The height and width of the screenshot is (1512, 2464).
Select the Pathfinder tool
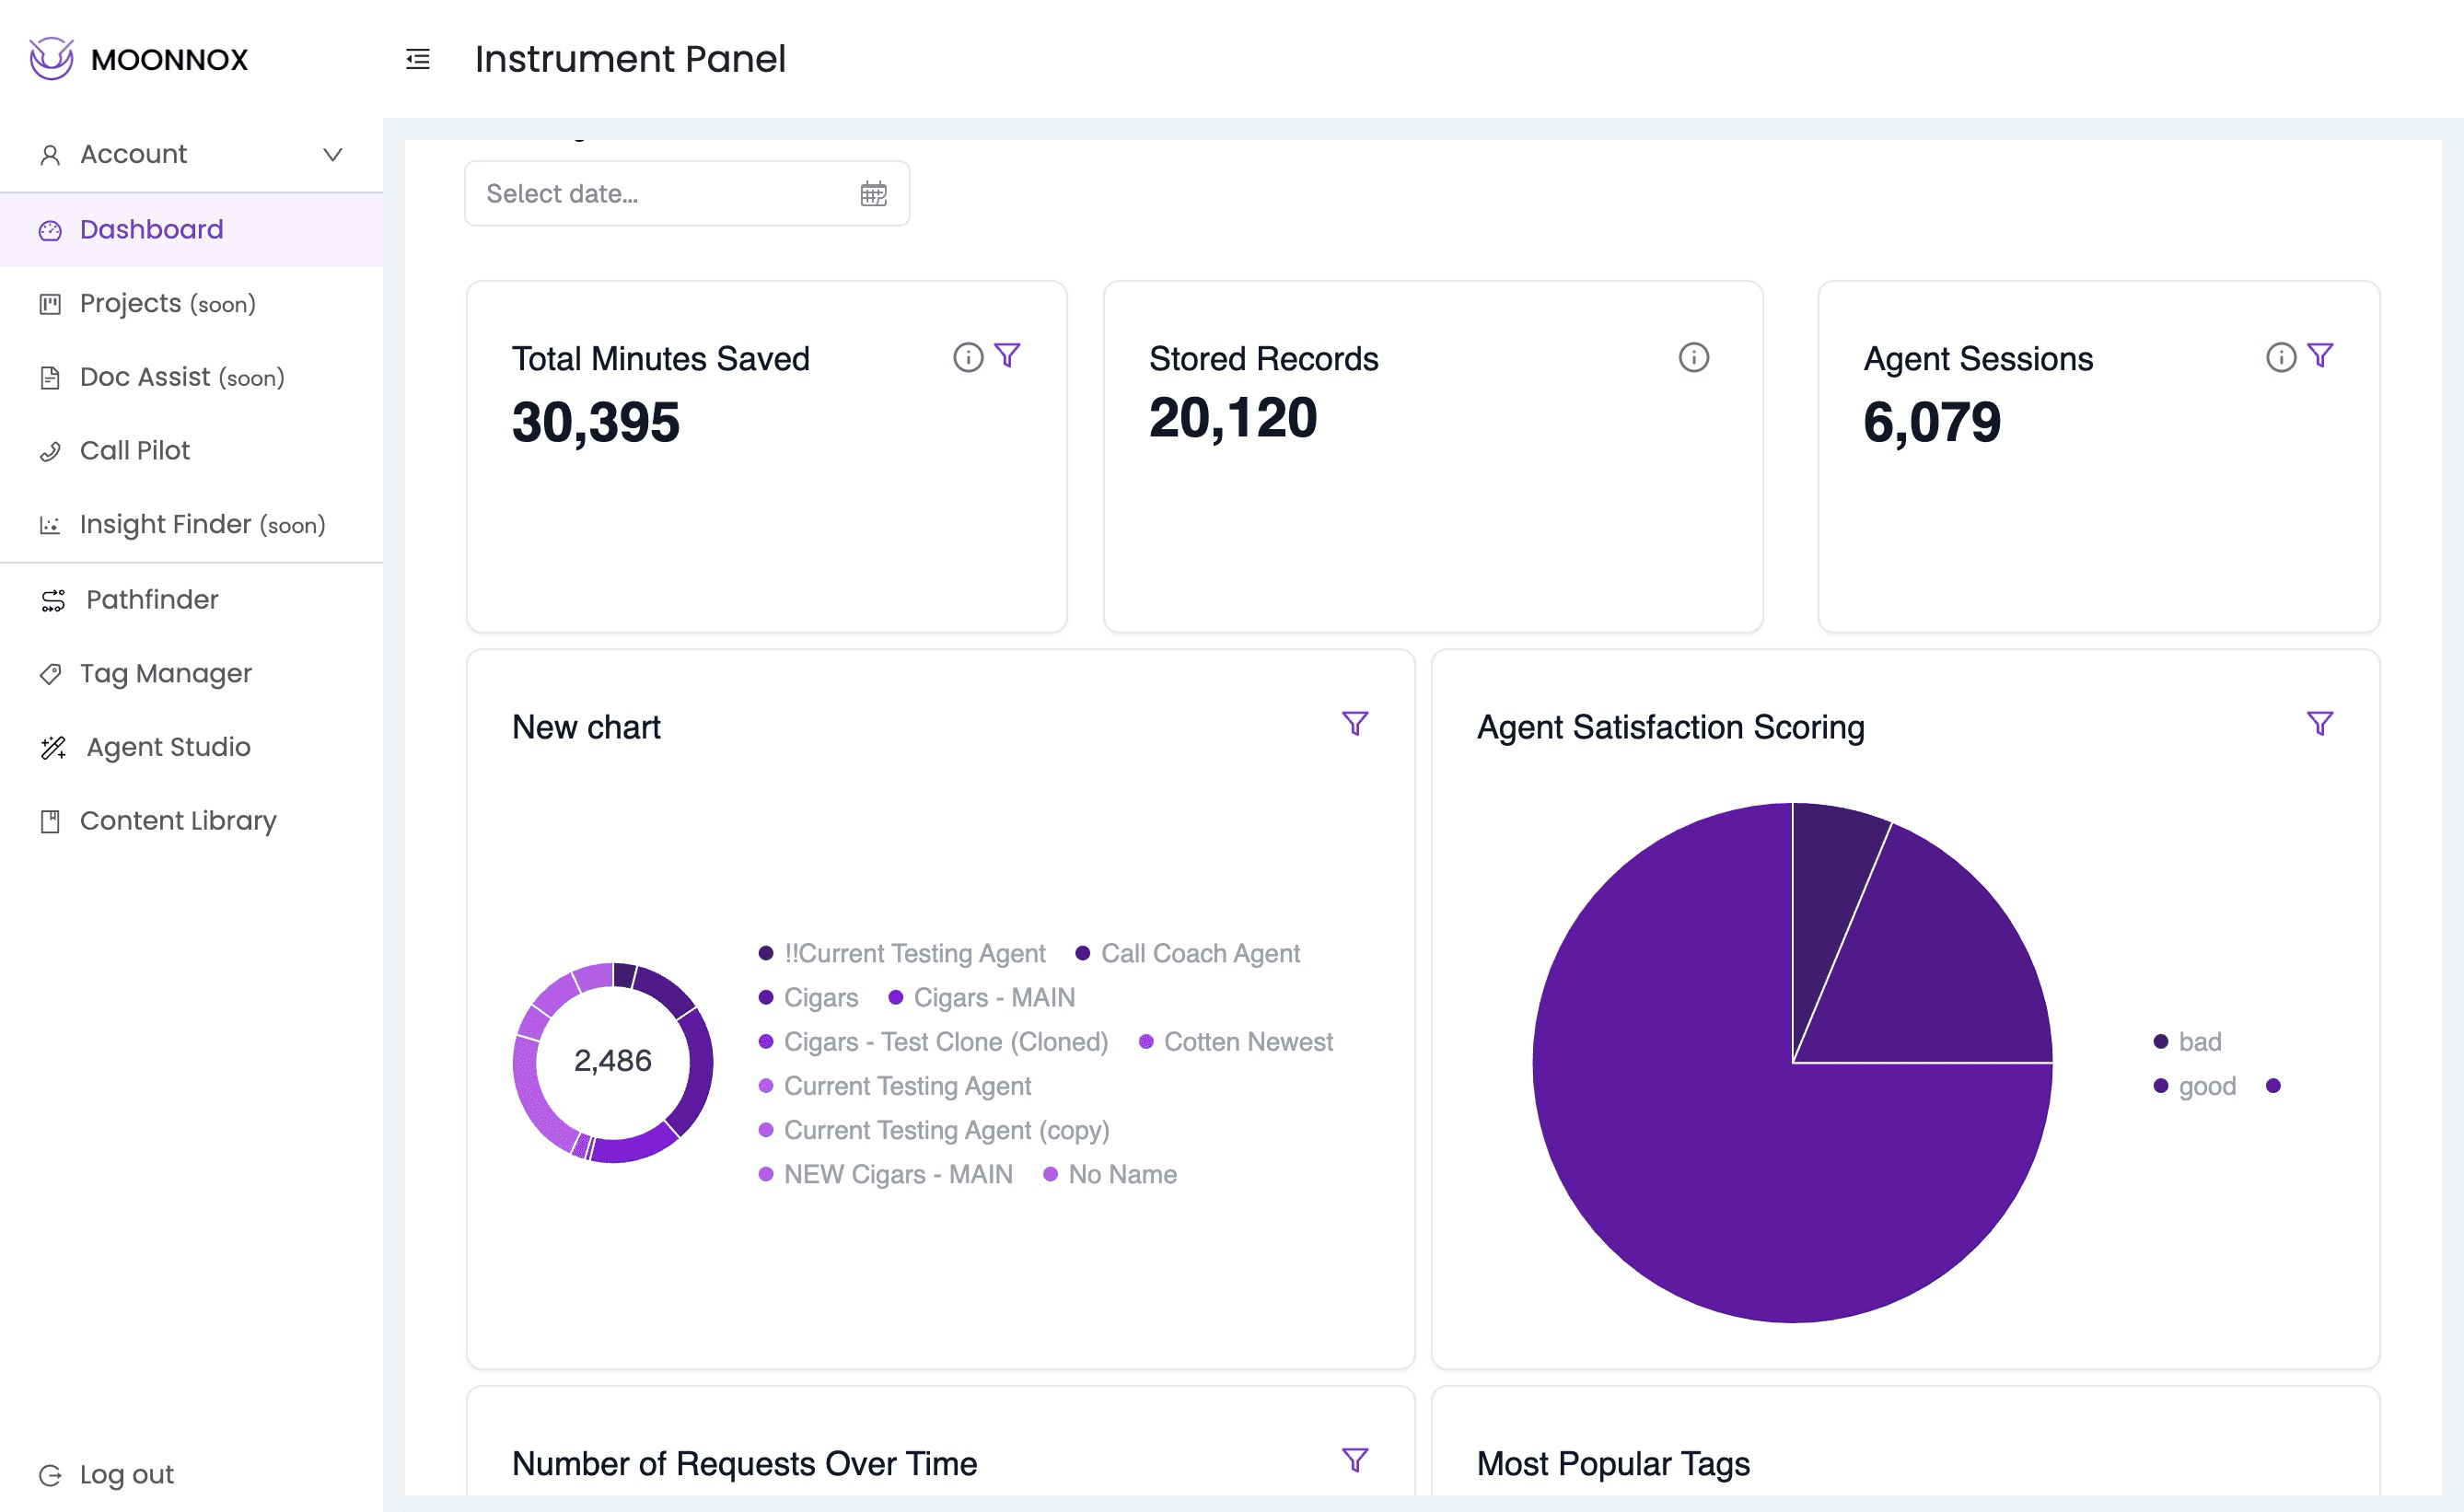[151, 599]
